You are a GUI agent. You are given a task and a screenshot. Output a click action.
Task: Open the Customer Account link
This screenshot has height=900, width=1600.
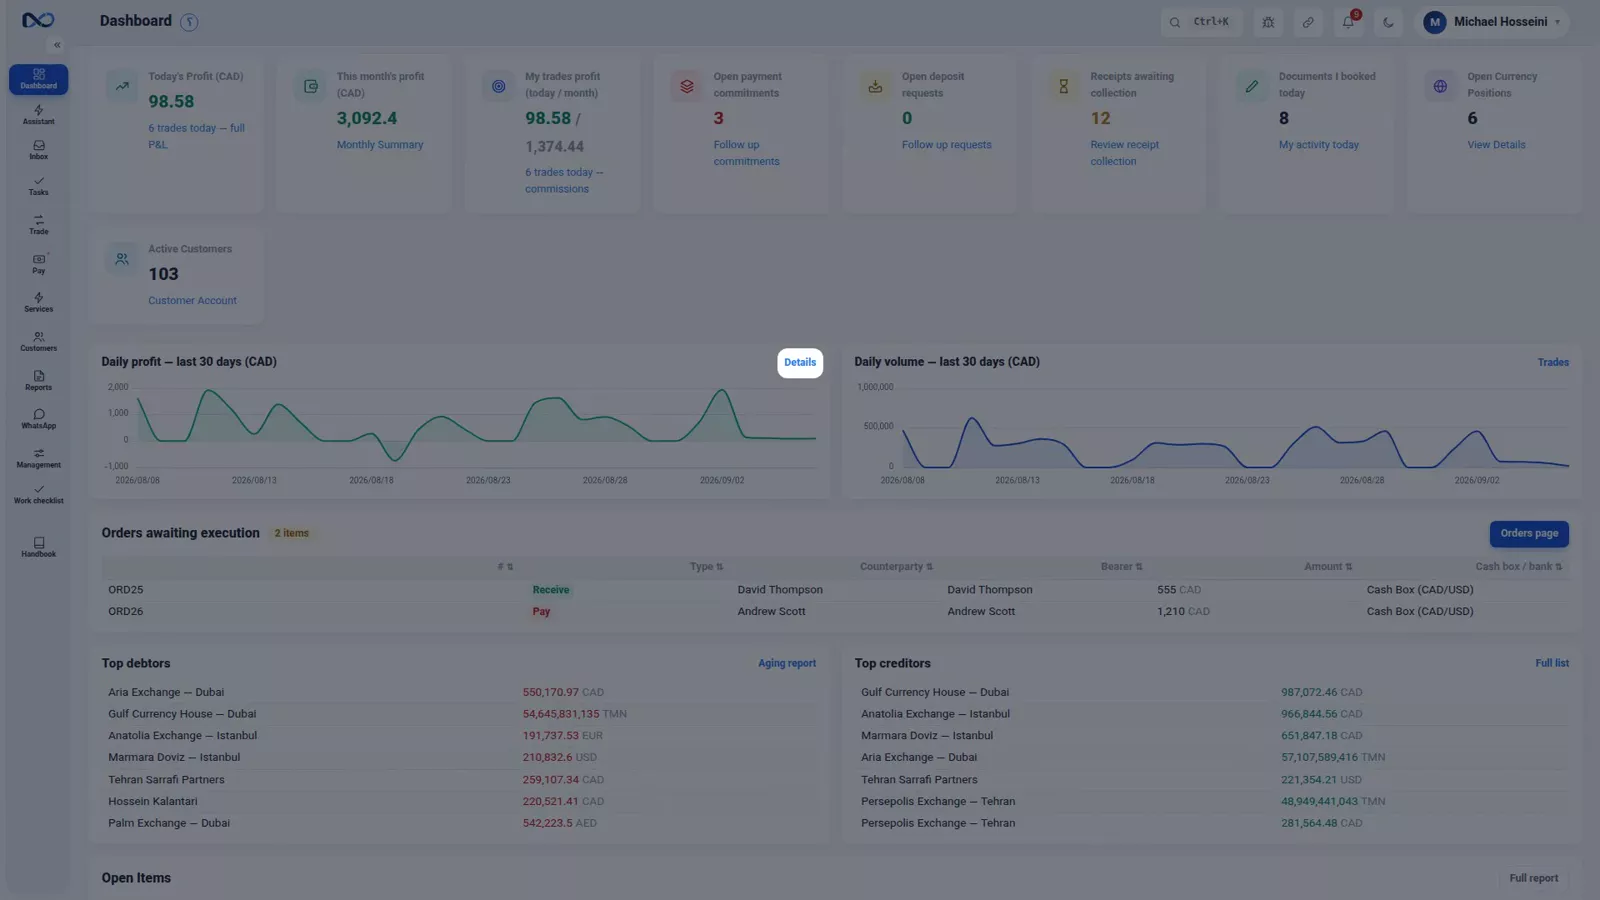192,301
